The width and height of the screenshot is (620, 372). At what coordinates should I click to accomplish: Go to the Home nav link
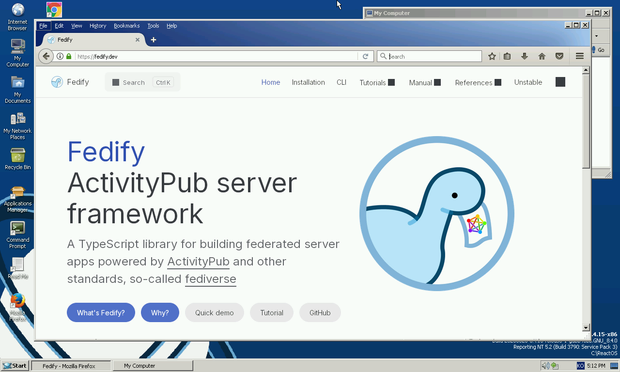pyautogui.click(x=270, y=82)
